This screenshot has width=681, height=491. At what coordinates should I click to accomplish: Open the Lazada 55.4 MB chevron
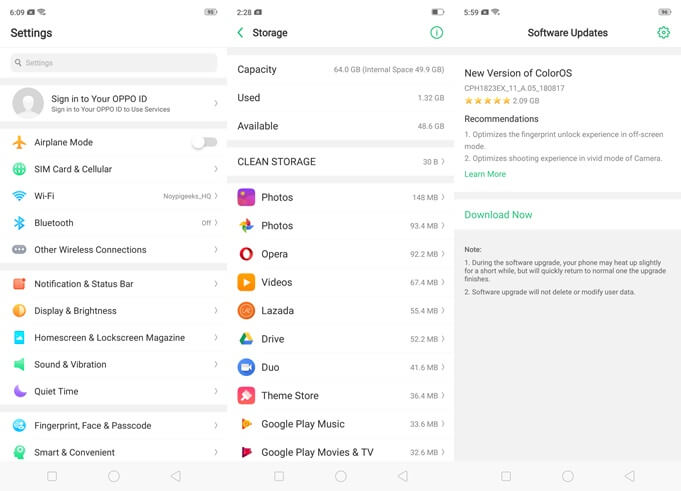pyautogui.click(x=443, y=310)
